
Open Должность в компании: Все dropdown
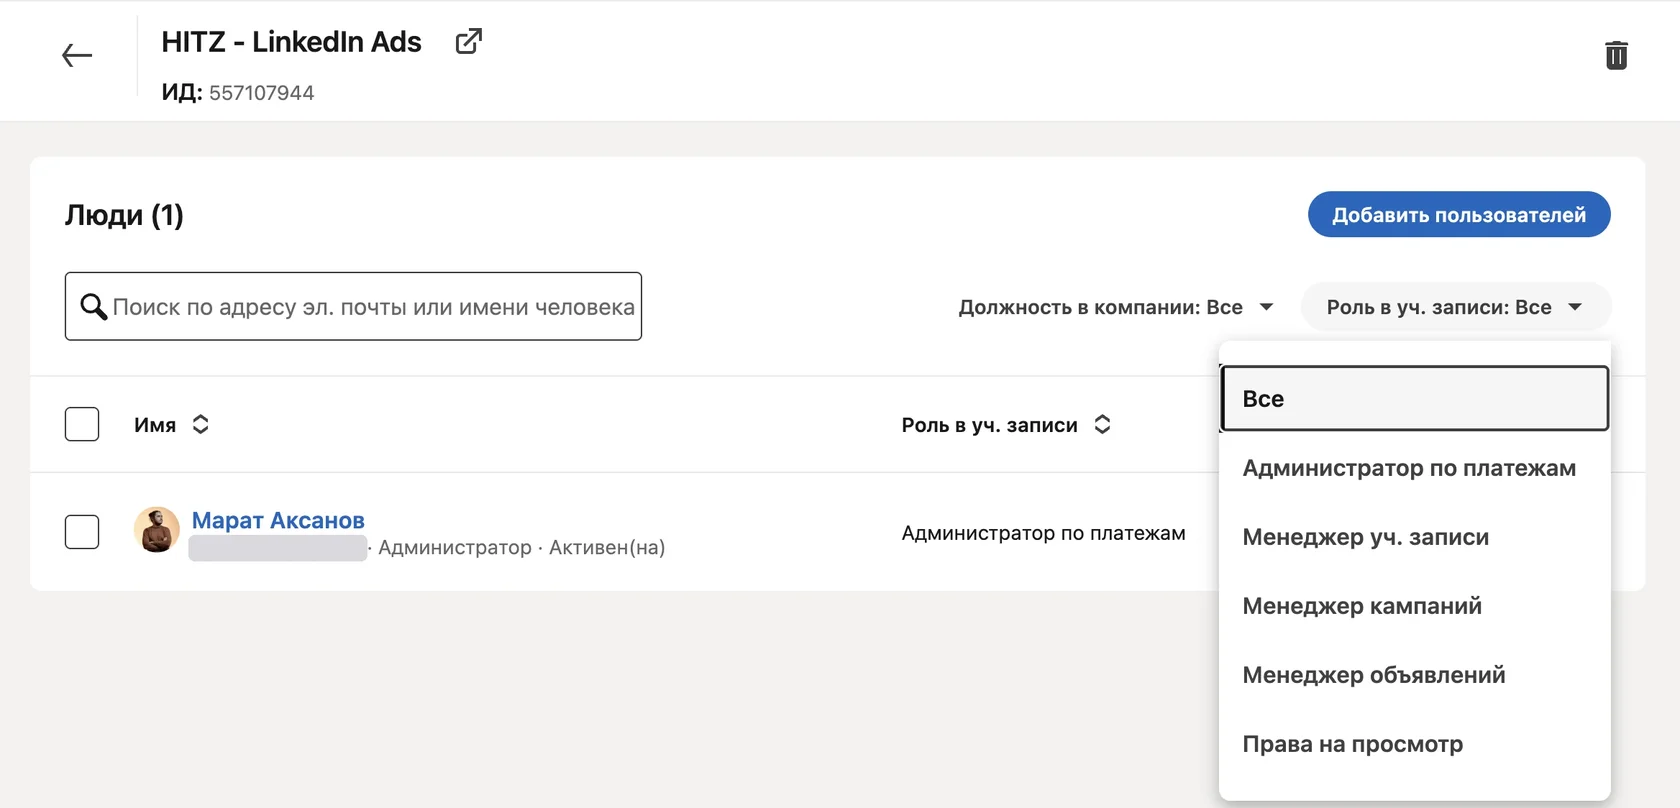click(1116, 307)
